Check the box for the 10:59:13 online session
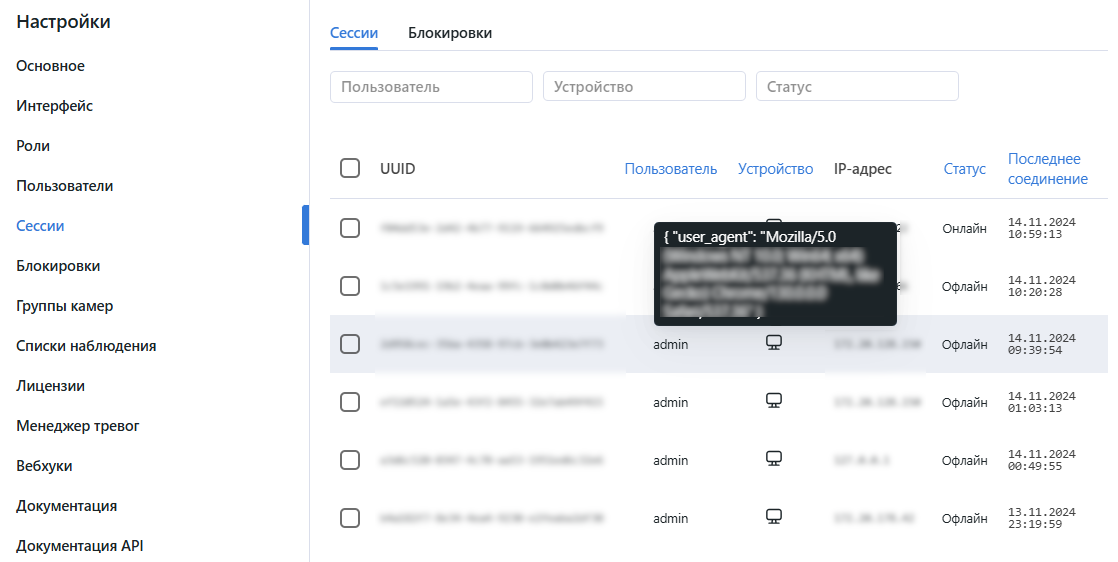Viewport: 1118px width, 562px height. pos(350,228)
